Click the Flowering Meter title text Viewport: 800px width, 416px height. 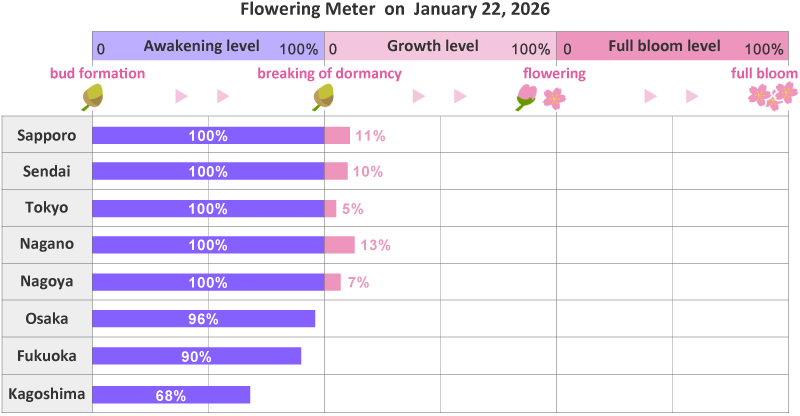[396, 10]
